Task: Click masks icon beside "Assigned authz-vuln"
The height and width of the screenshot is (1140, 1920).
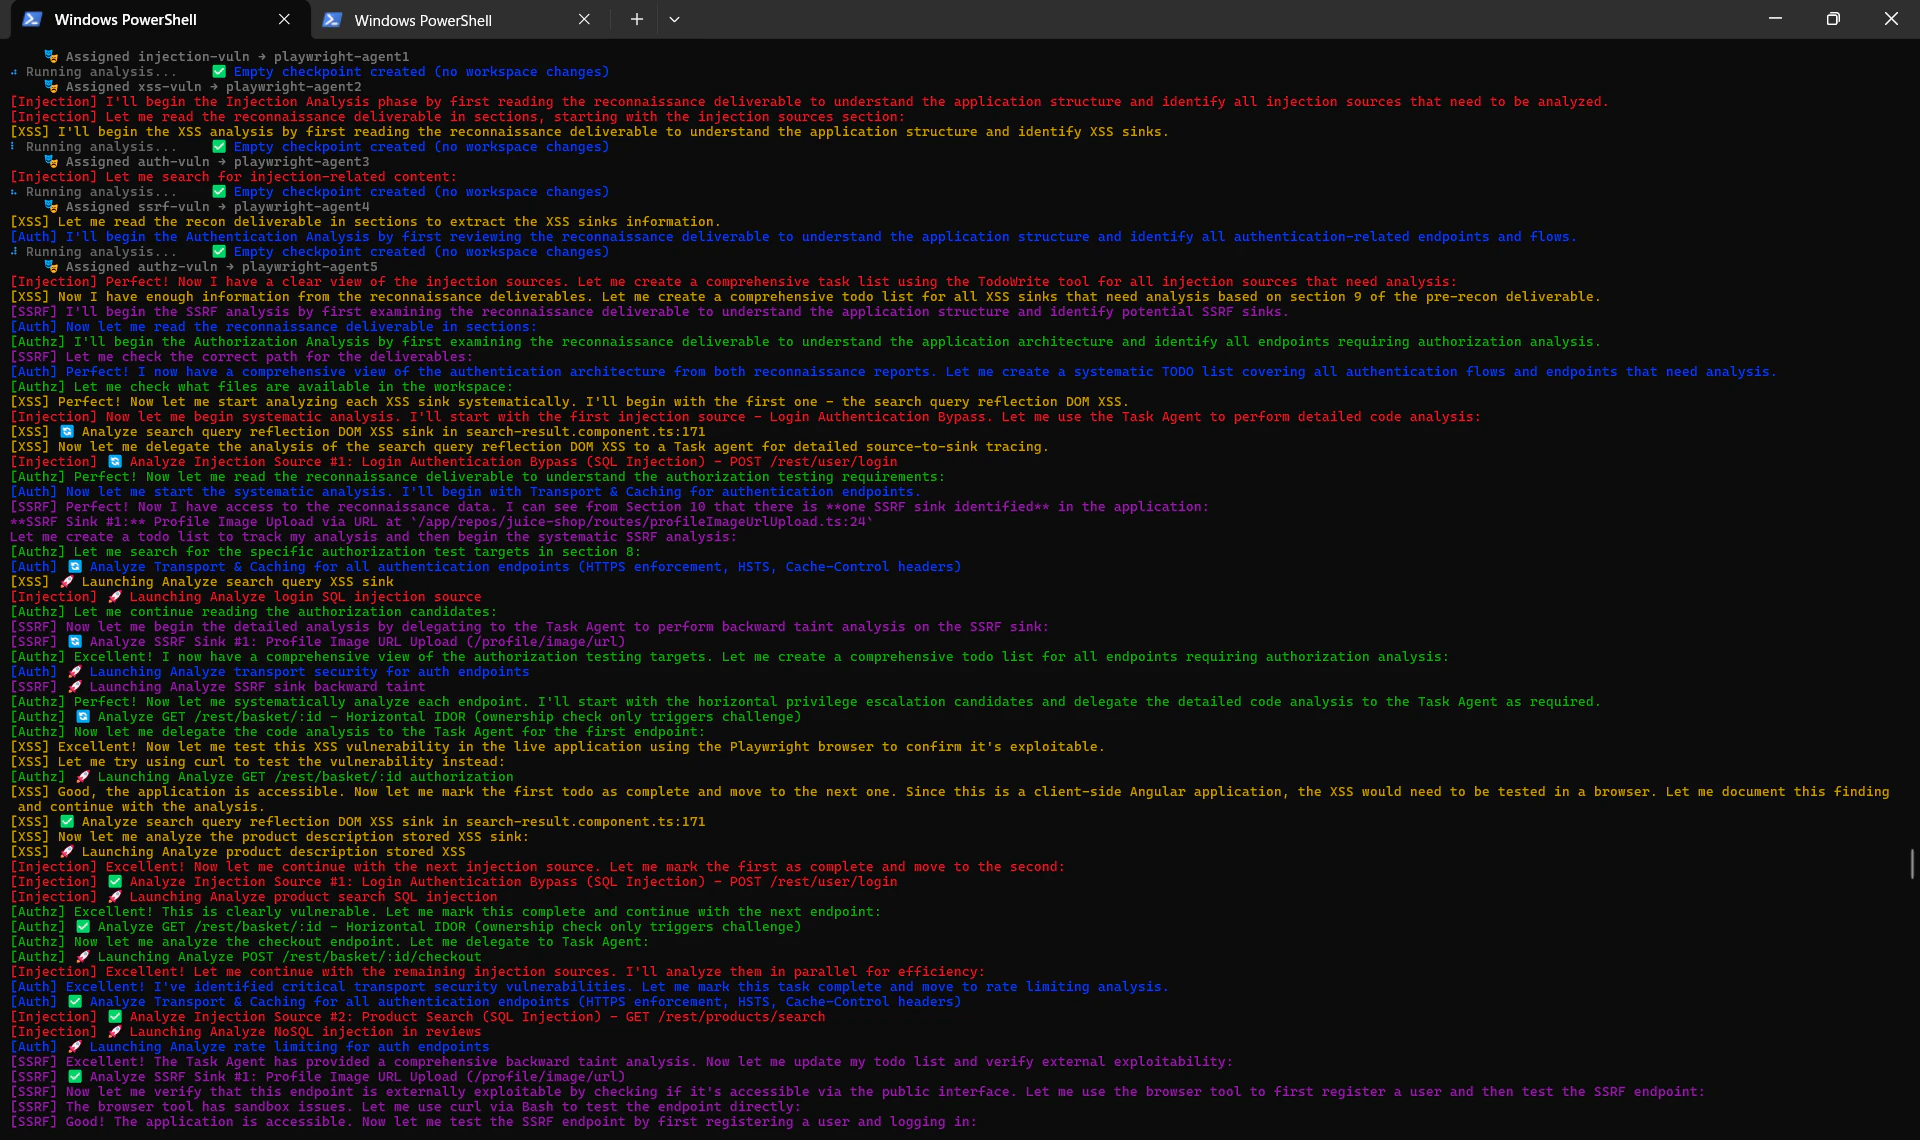Action: click(51, 267)
